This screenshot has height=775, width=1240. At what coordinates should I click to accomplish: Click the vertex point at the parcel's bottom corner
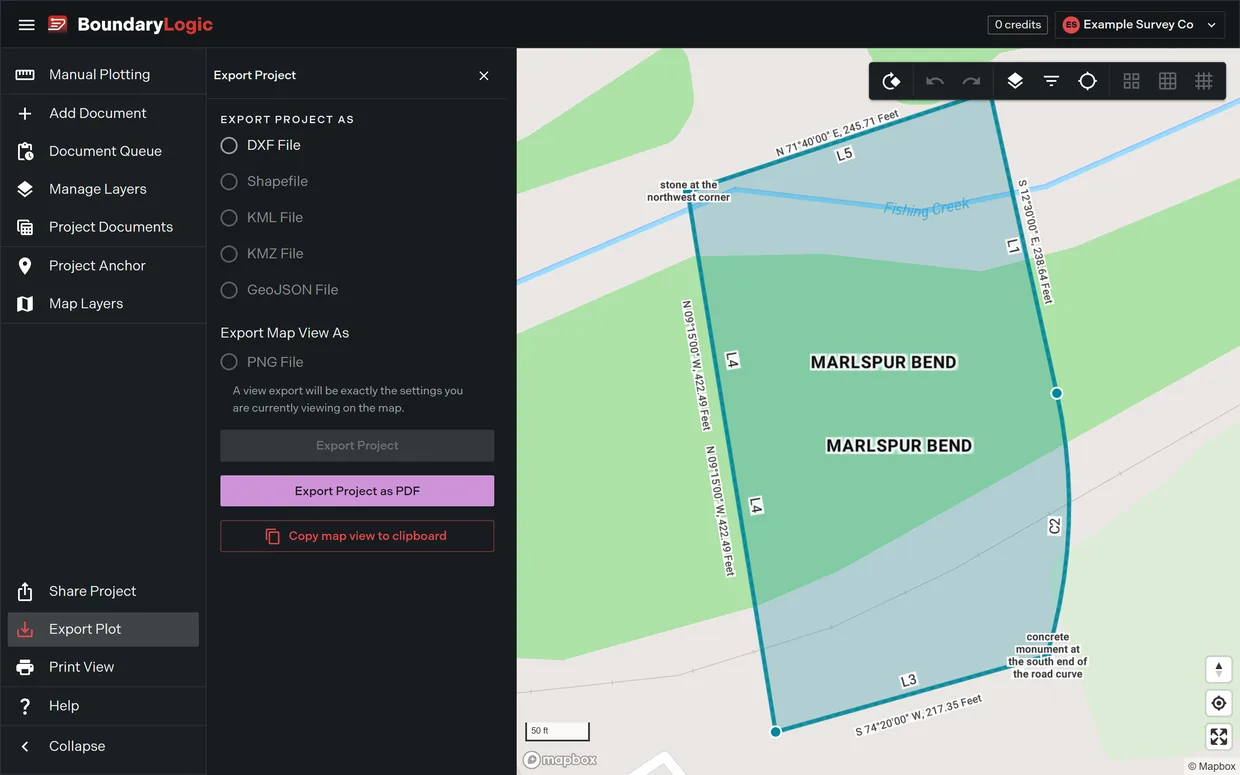click(775, 732)
